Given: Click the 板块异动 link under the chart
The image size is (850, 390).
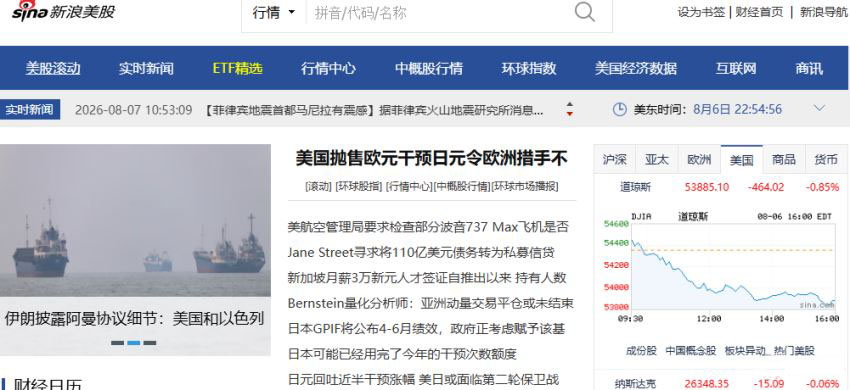Looking at the screenshot, I should click(745, 351).
